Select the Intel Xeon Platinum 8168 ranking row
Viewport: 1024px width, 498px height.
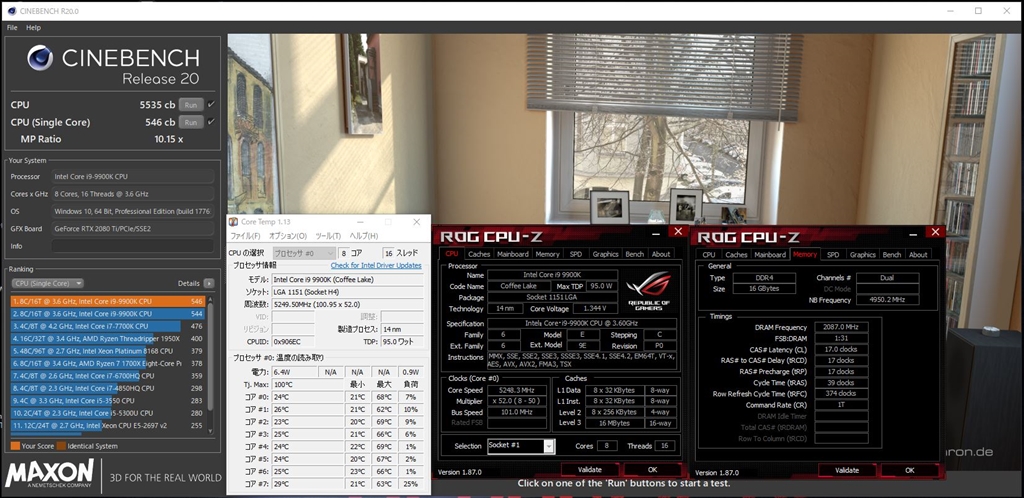[108, 351]
